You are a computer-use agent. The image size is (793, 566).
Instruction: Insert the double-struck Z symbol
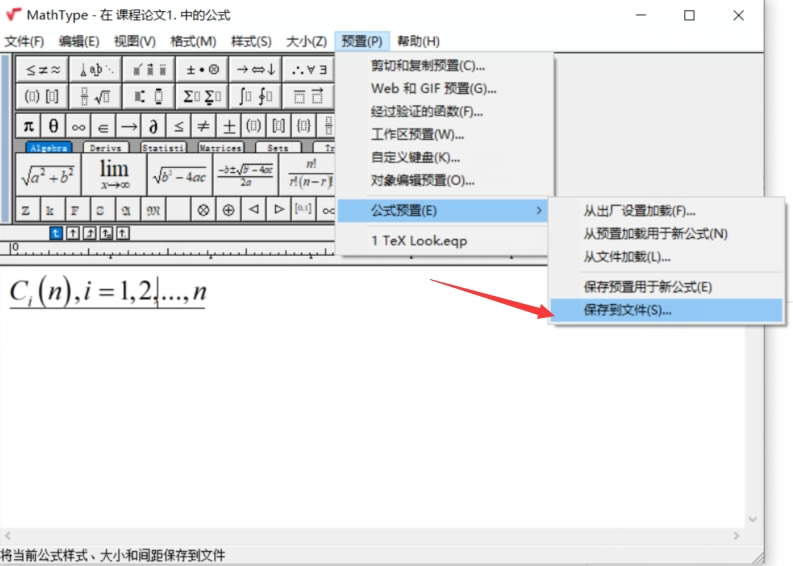26,209
